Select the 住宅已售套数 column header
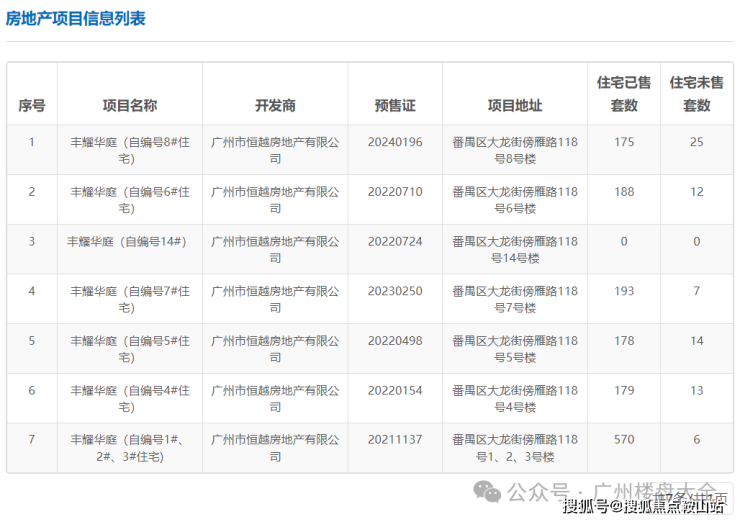 coord(623,94)
